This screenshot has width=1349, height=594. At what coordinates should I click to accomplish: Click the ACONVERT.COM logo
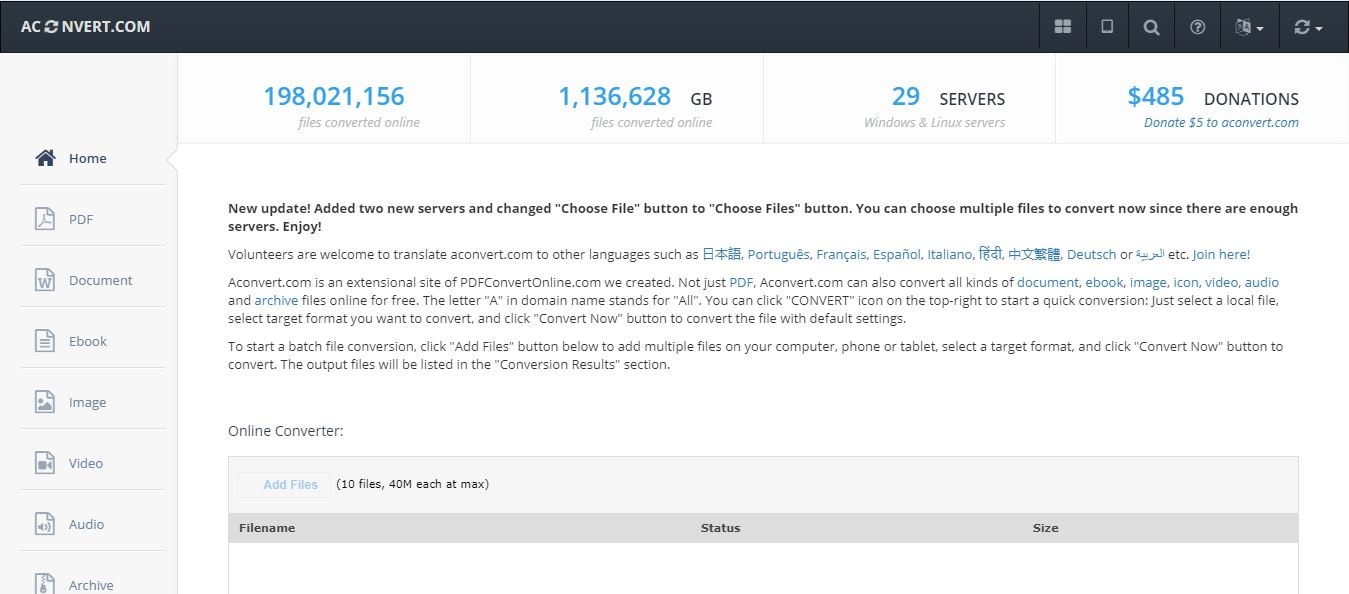tap(86, 27)
